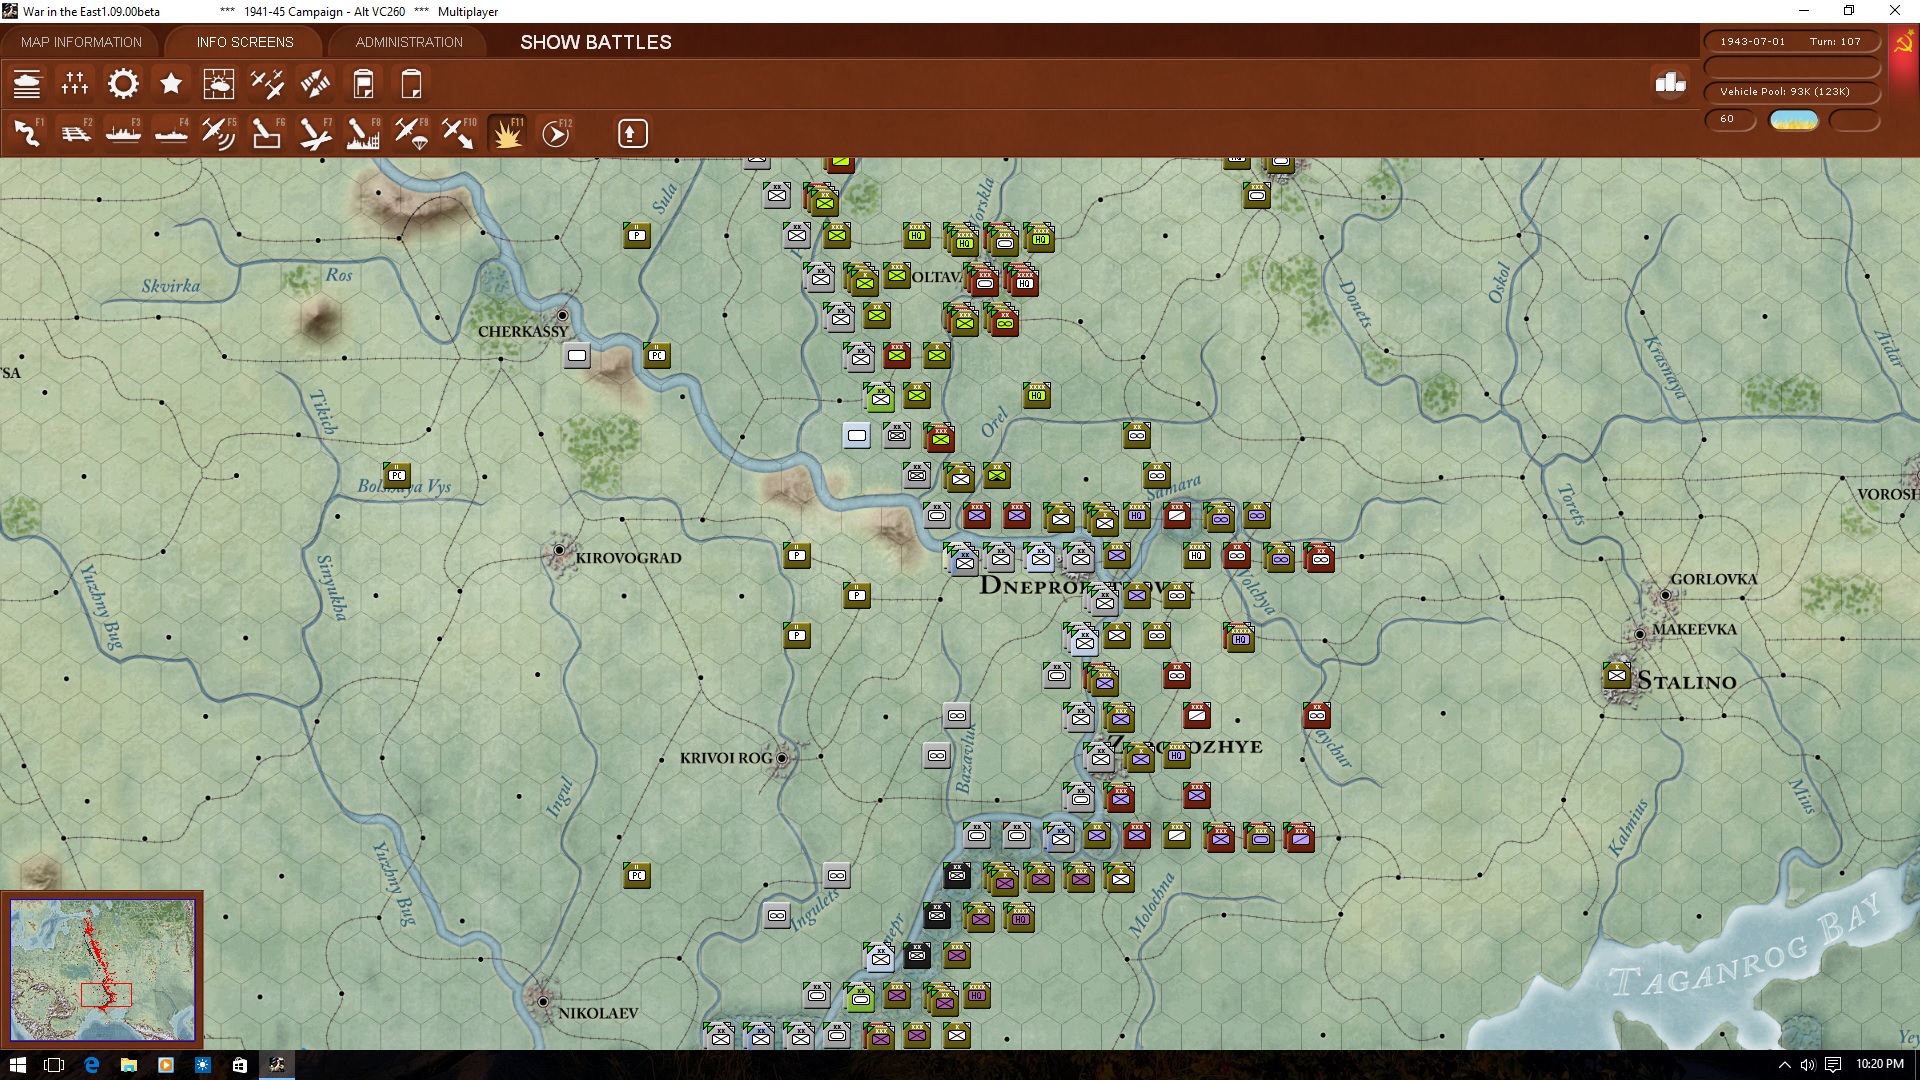Click the white star icon
Screen dimensions: 1920x1080
[x=171, y=84]
